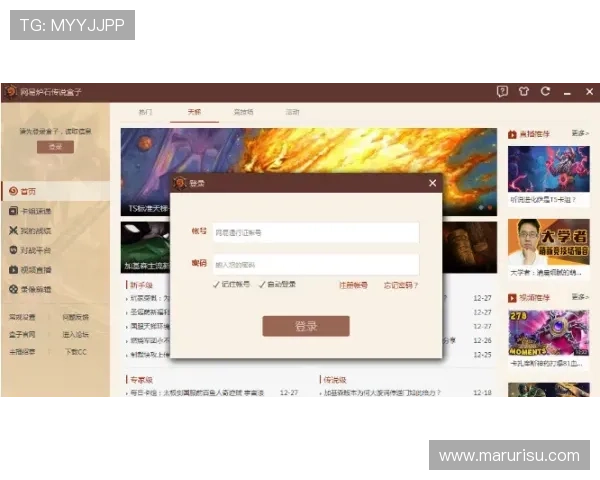Viewport: 600px width, 480px height.
Task: Switch to the 活动 tab
Action: [292, 112]
